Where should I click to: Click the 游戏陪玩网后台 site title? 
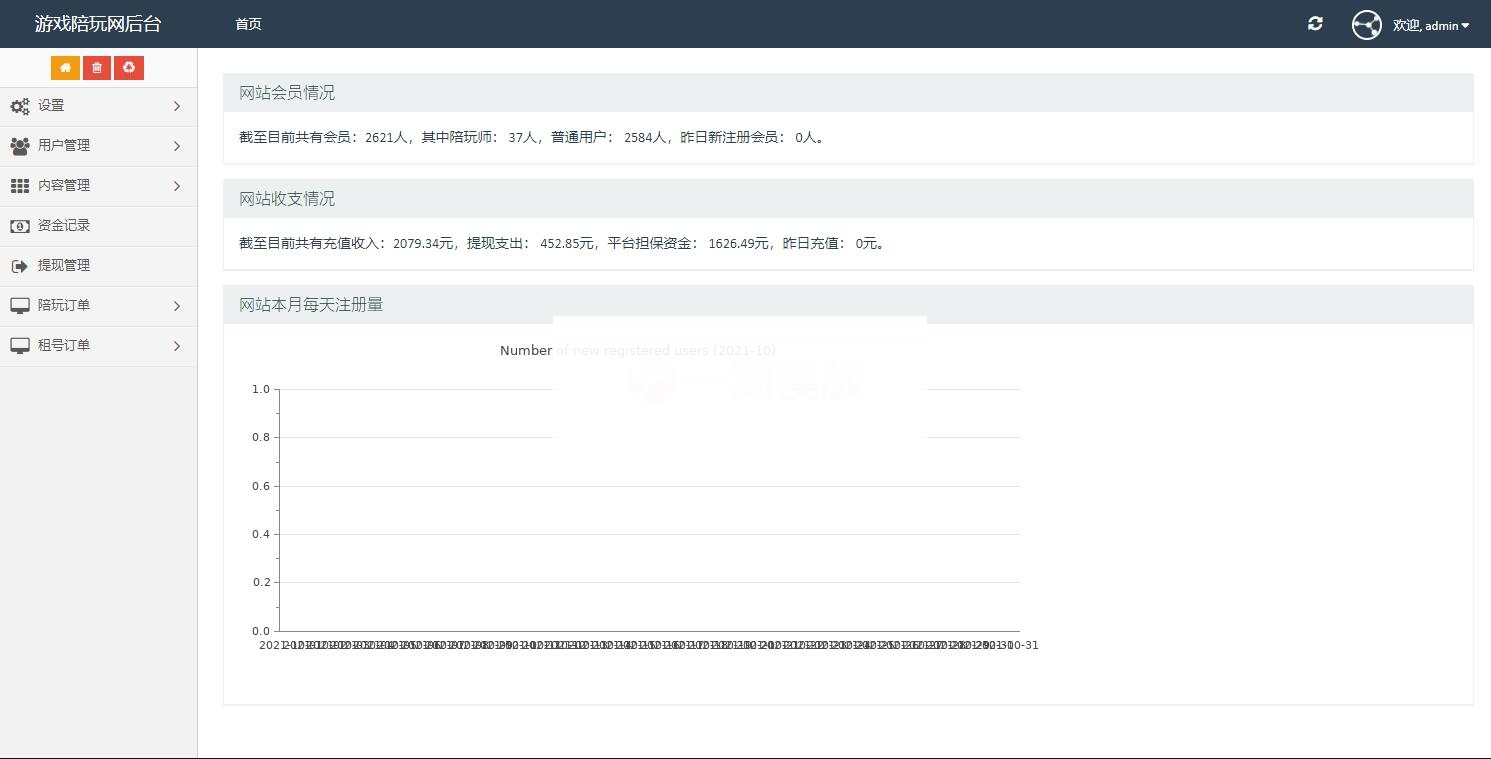[98, 24]
